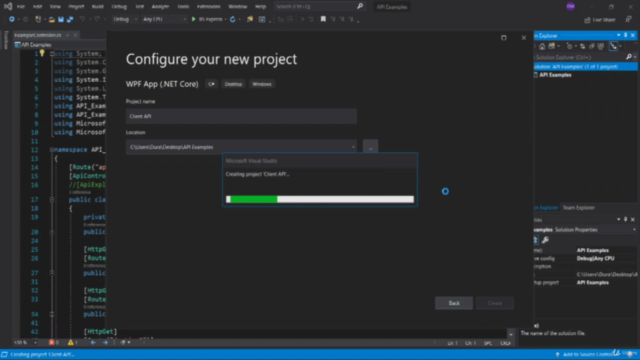640x360 pixels.
Task: Open the Debug menu
Action: click(119, 7)
